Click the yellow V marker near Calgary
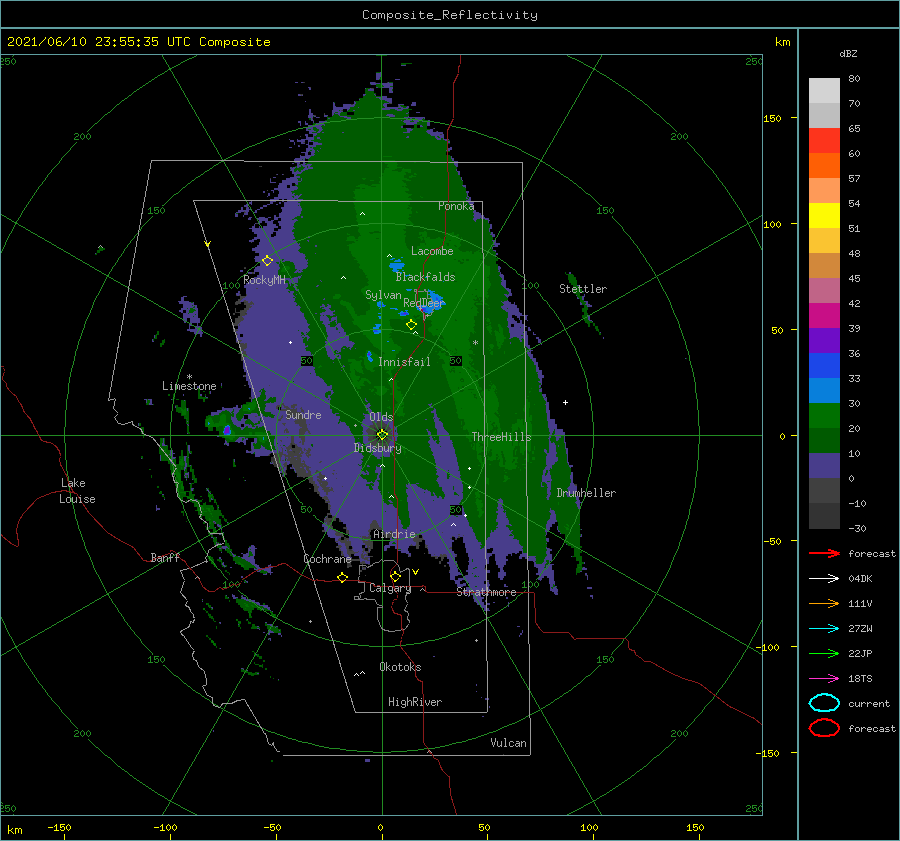900x841 pixels. 416,572
